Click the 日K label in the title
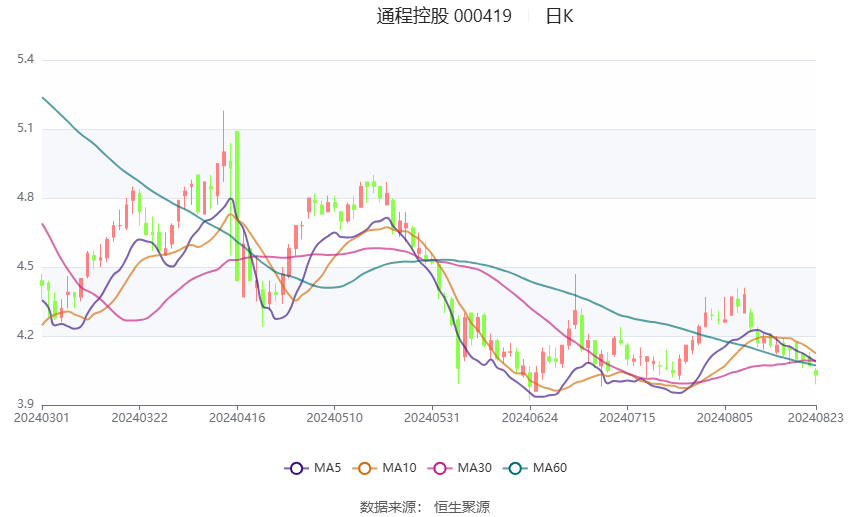The image size is (850, 517). (559, 16)
